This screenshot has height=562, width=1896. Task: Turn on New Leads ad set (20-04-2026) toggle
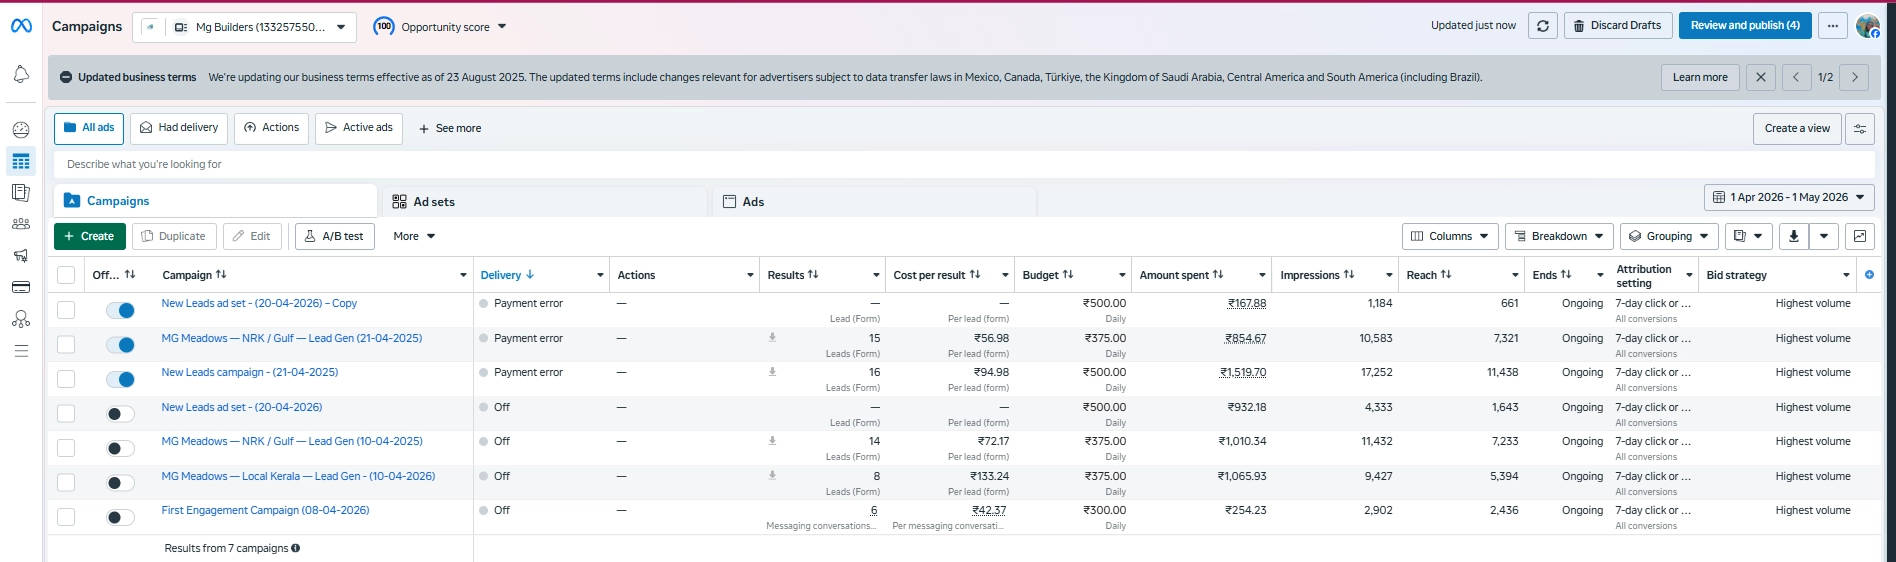click(x=120, y=414)
